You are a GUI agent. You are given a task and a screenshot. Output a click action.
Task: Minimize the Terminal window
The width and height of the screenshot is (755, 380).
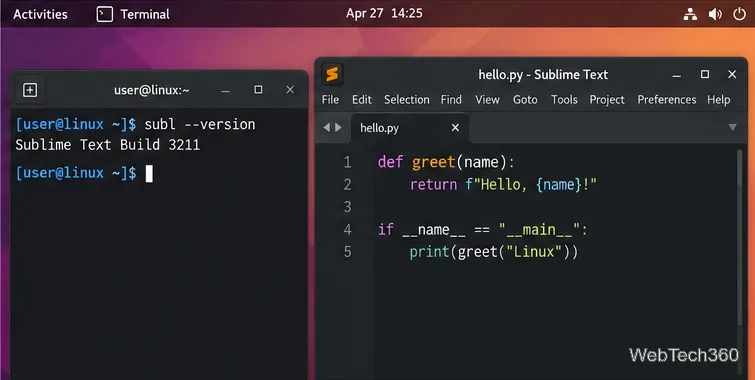point(225,90)
